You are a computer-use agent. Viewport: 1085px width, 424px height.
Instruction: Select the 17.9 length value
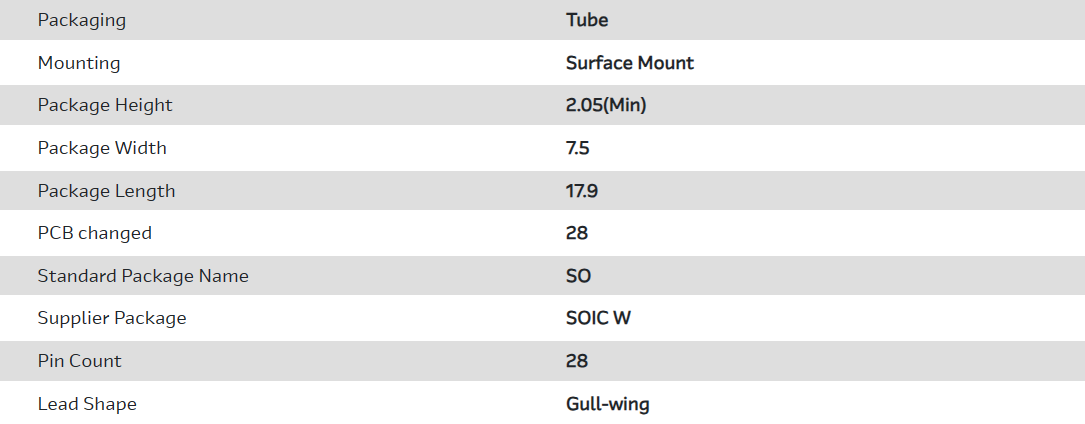(x=582, y=191)
